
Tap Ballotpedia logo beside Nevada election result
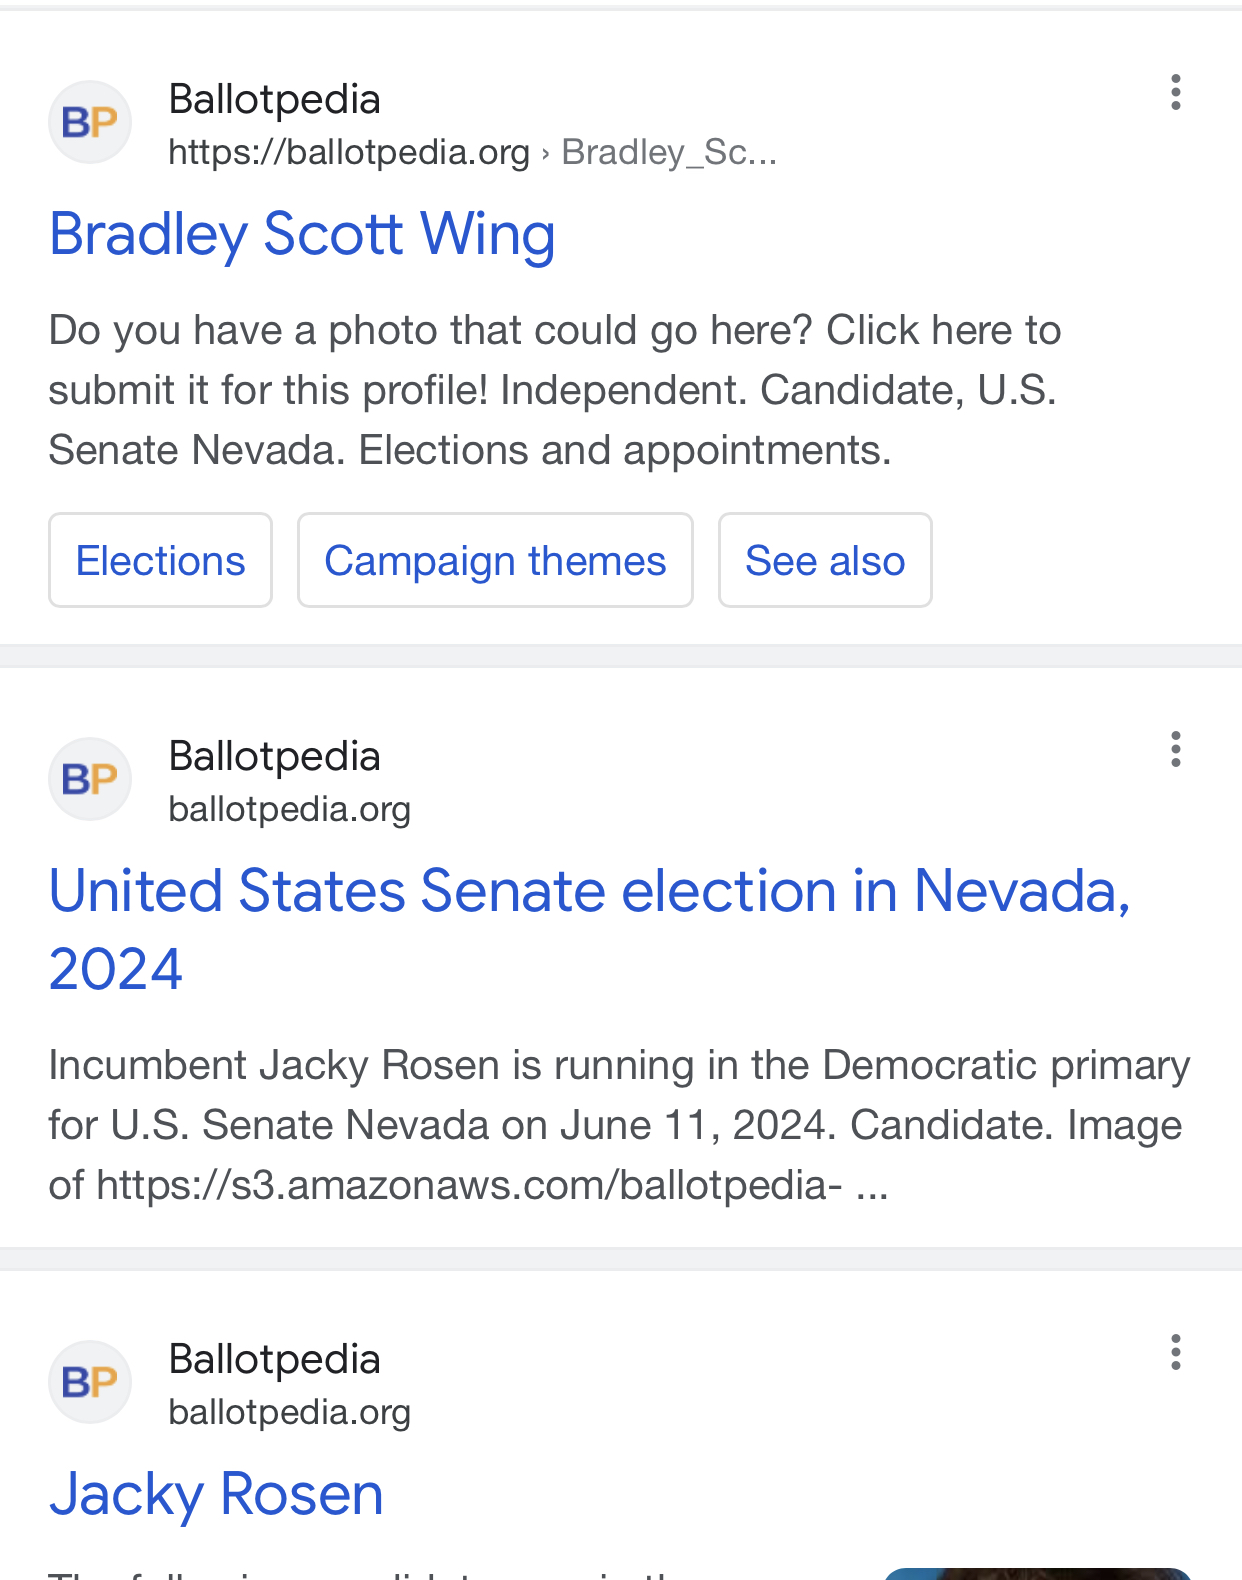90,779
